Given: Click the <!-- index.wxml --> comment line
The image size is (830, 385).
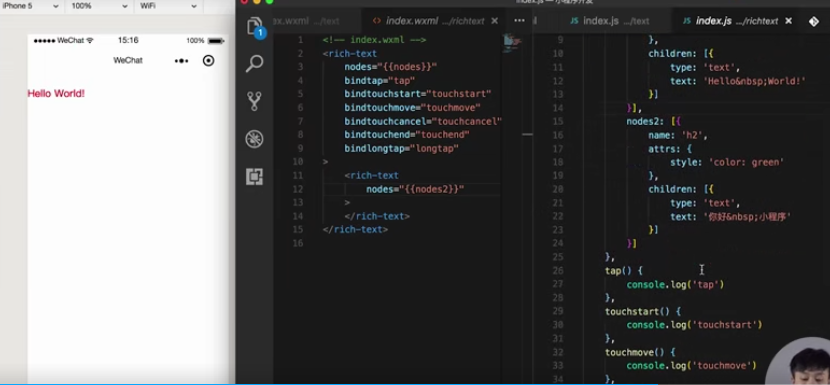Looking at the screenshot, I should 374,40.
